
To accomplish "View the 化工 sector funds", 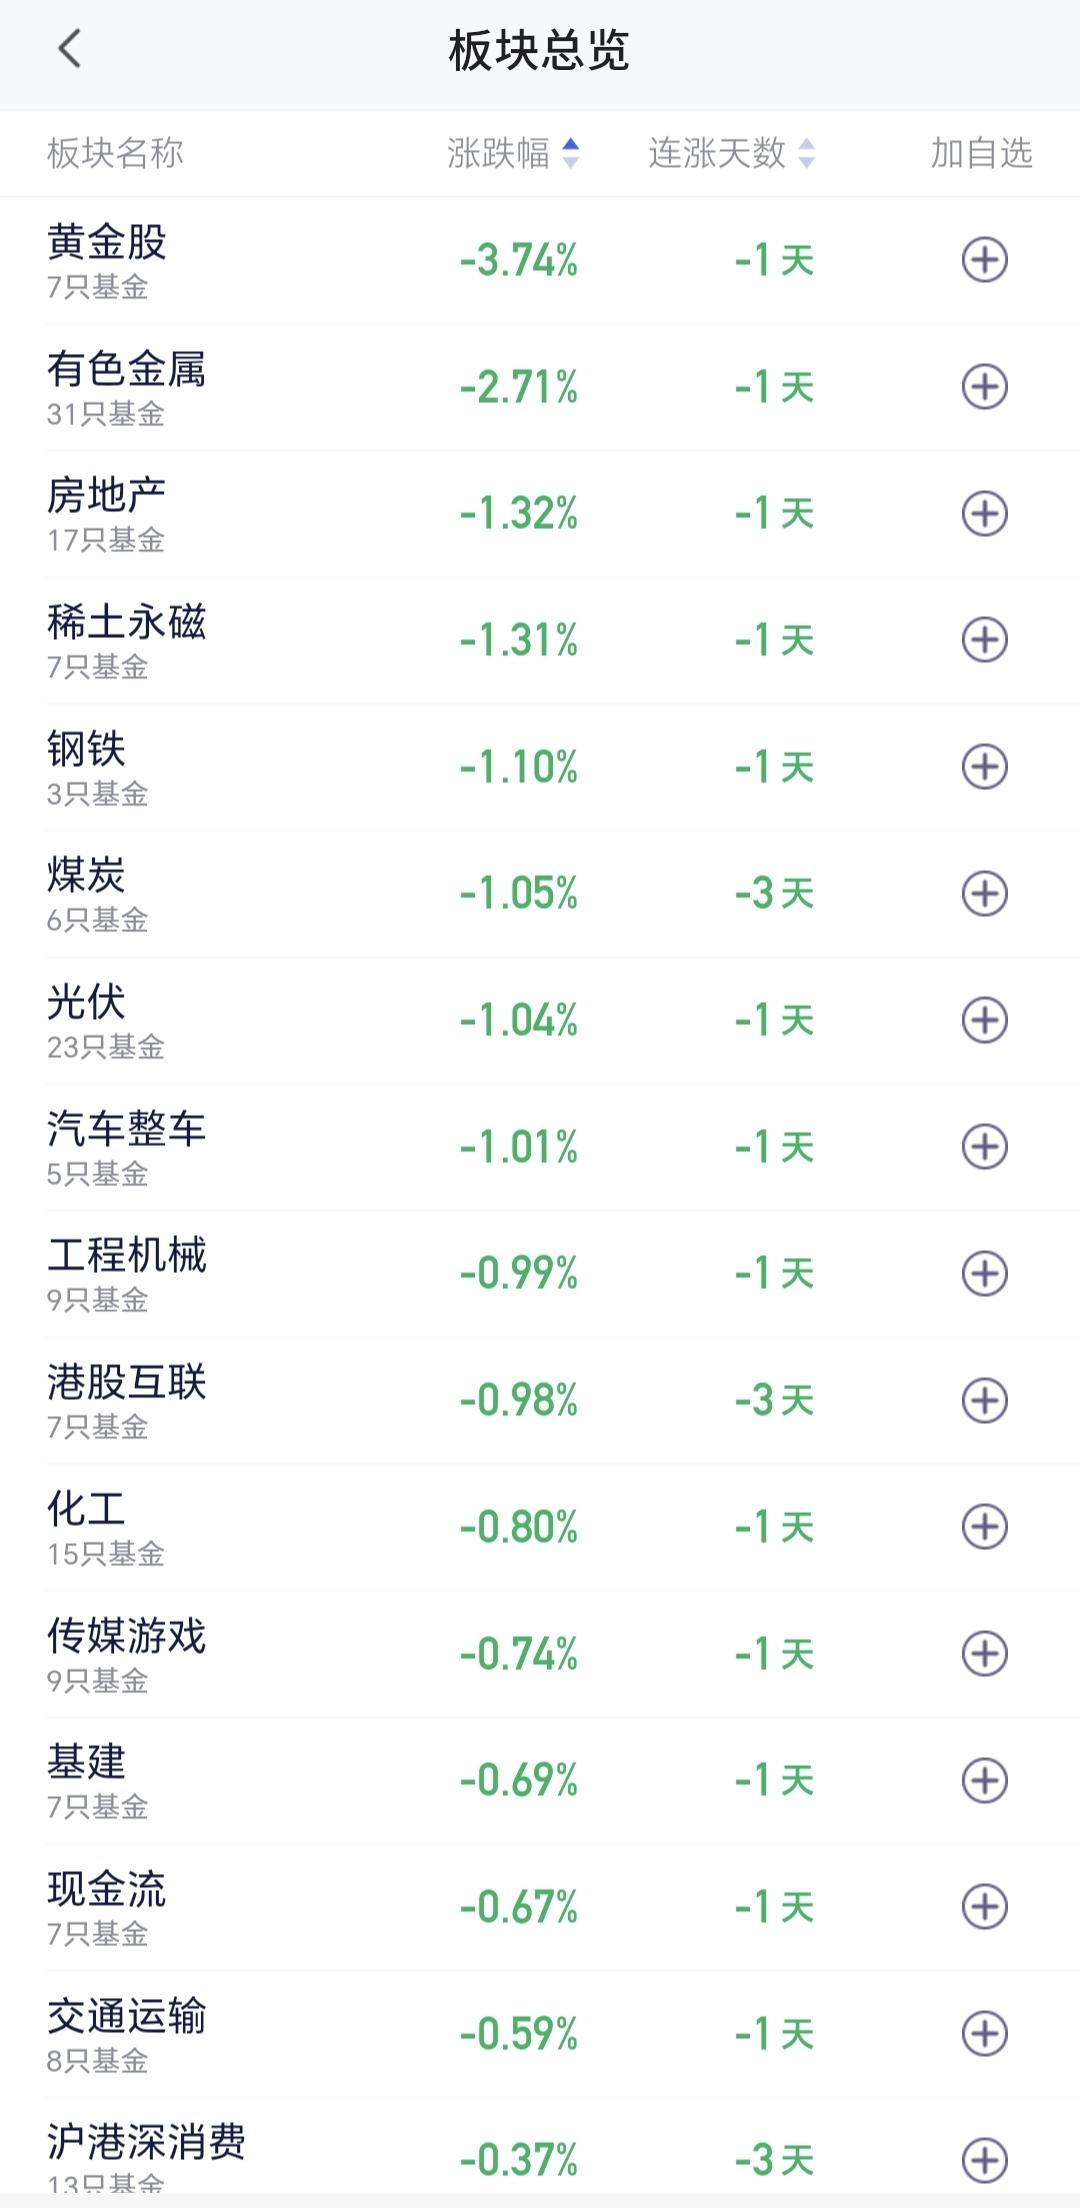I will [x=540, y=1527].
